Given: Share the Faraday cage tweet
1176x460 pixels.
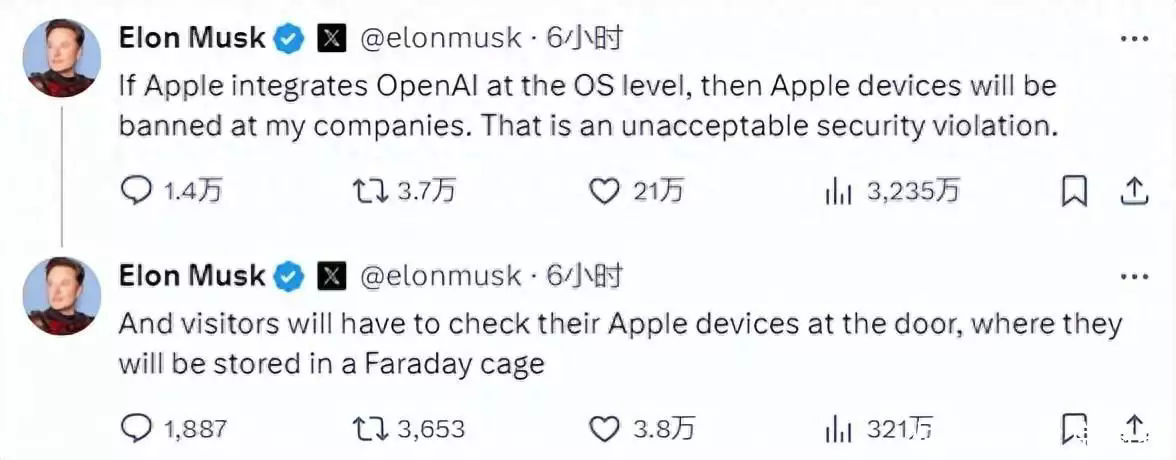Looking at the screenshot, I should click(1134, 426).
